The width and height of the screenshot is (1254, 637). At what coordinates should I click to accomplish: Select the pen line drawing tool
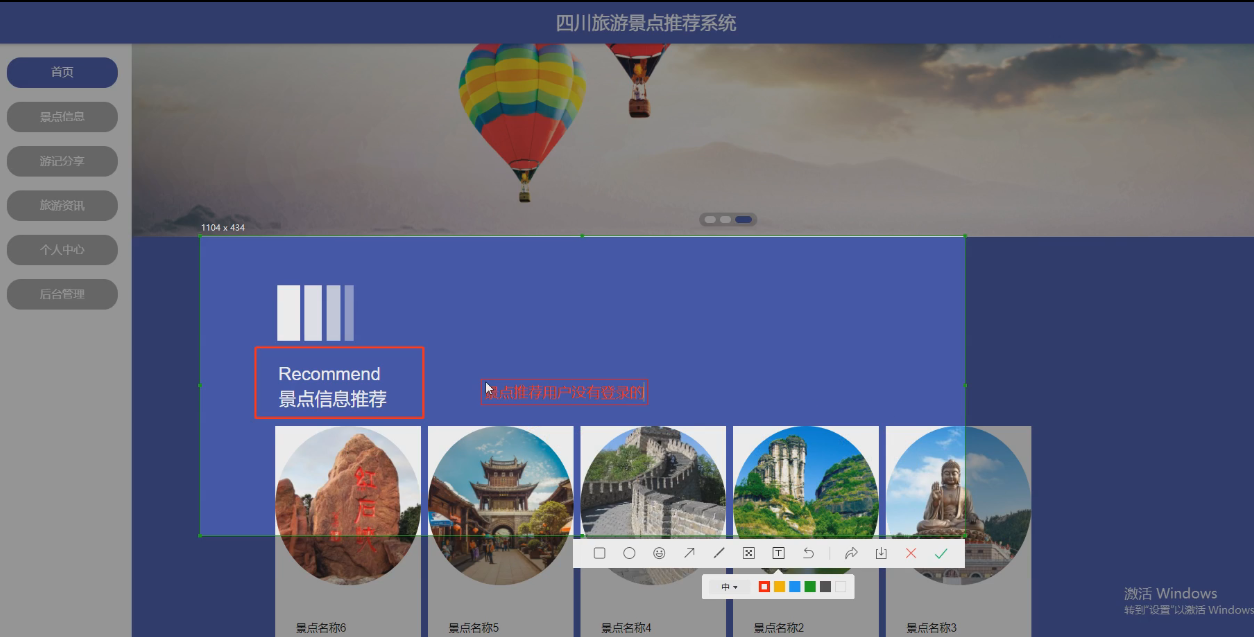pos(719,553)
